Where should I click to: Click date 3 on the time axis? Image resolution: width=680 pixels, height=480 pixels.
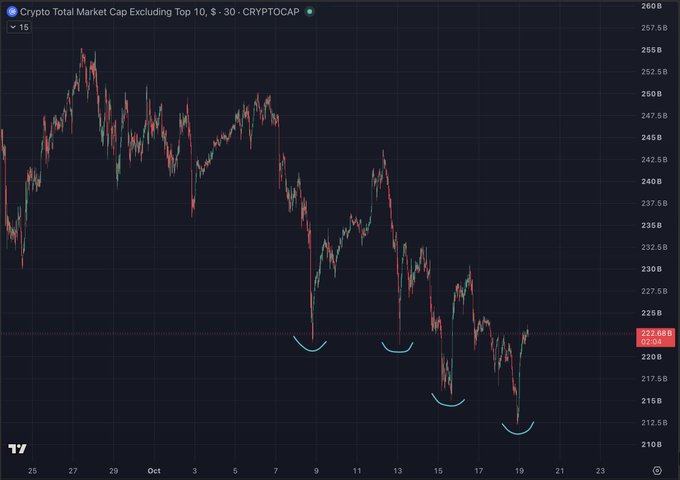pyautogui.click(x=195, y=470)
